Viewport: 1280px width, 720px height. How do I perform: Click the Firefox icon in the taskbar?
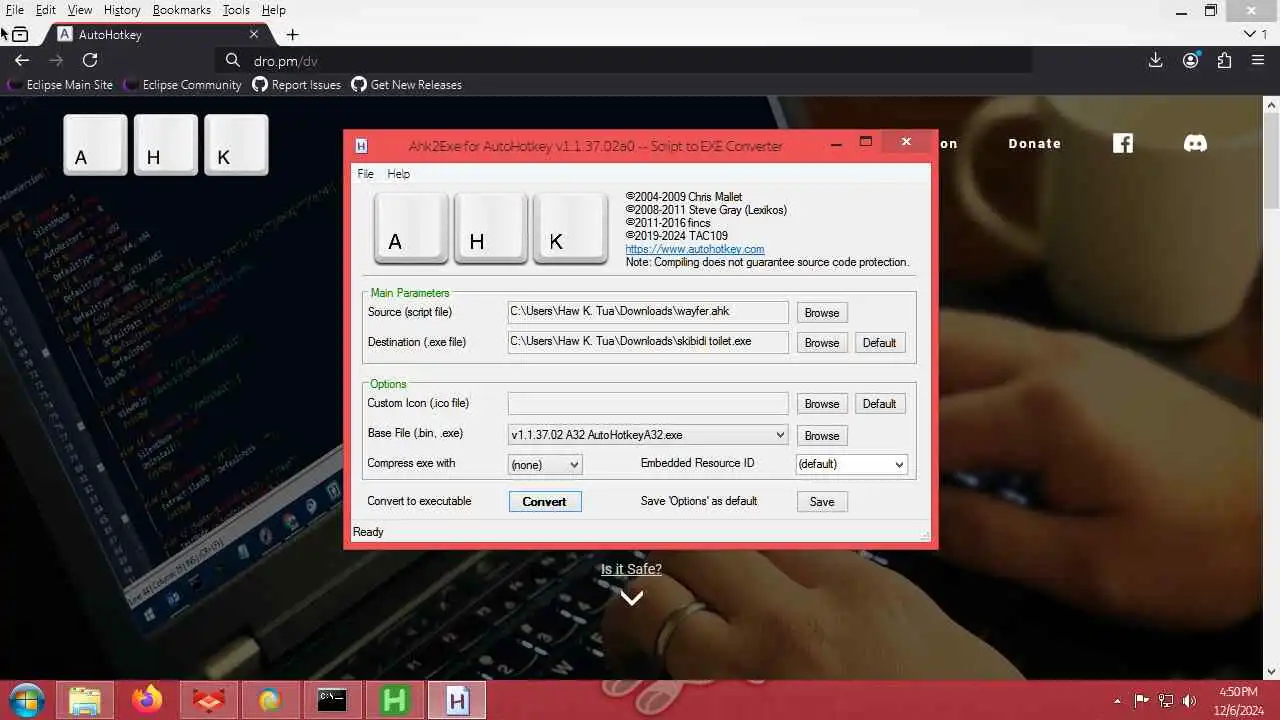[147, 700]
